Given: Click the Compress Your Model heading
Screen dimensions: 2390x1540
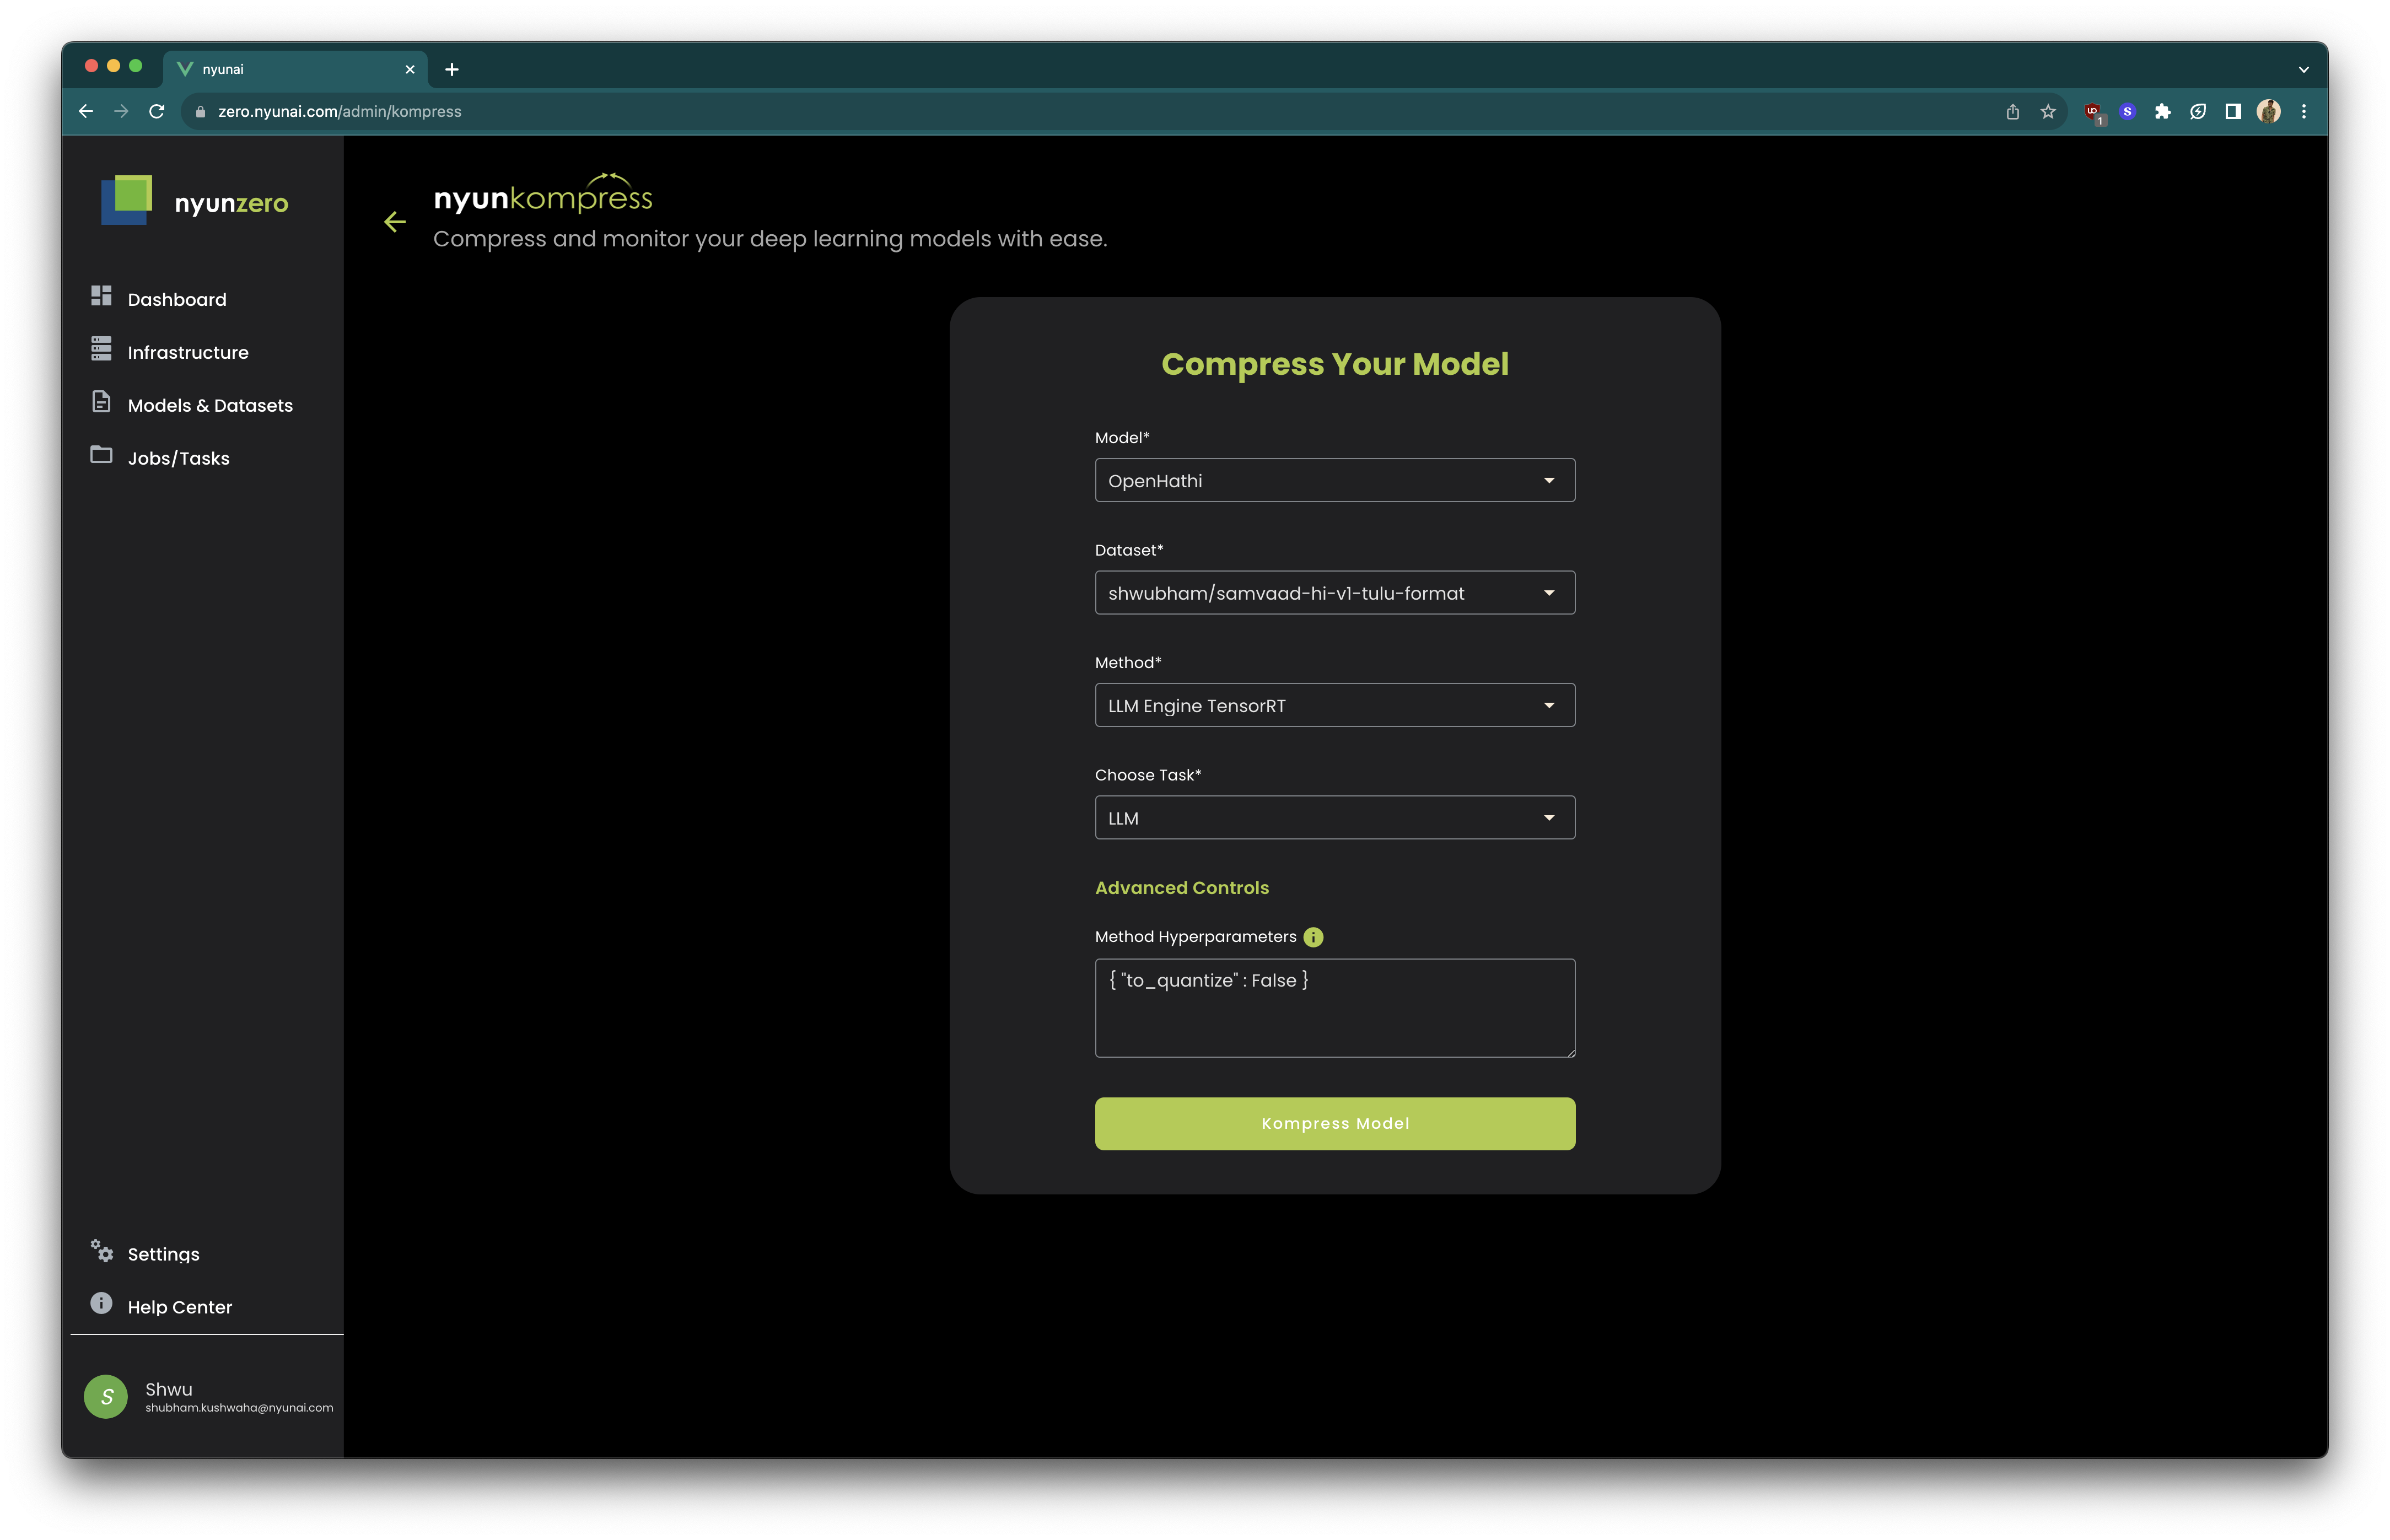Looking at the screenshot, I should coord(1335,364).
